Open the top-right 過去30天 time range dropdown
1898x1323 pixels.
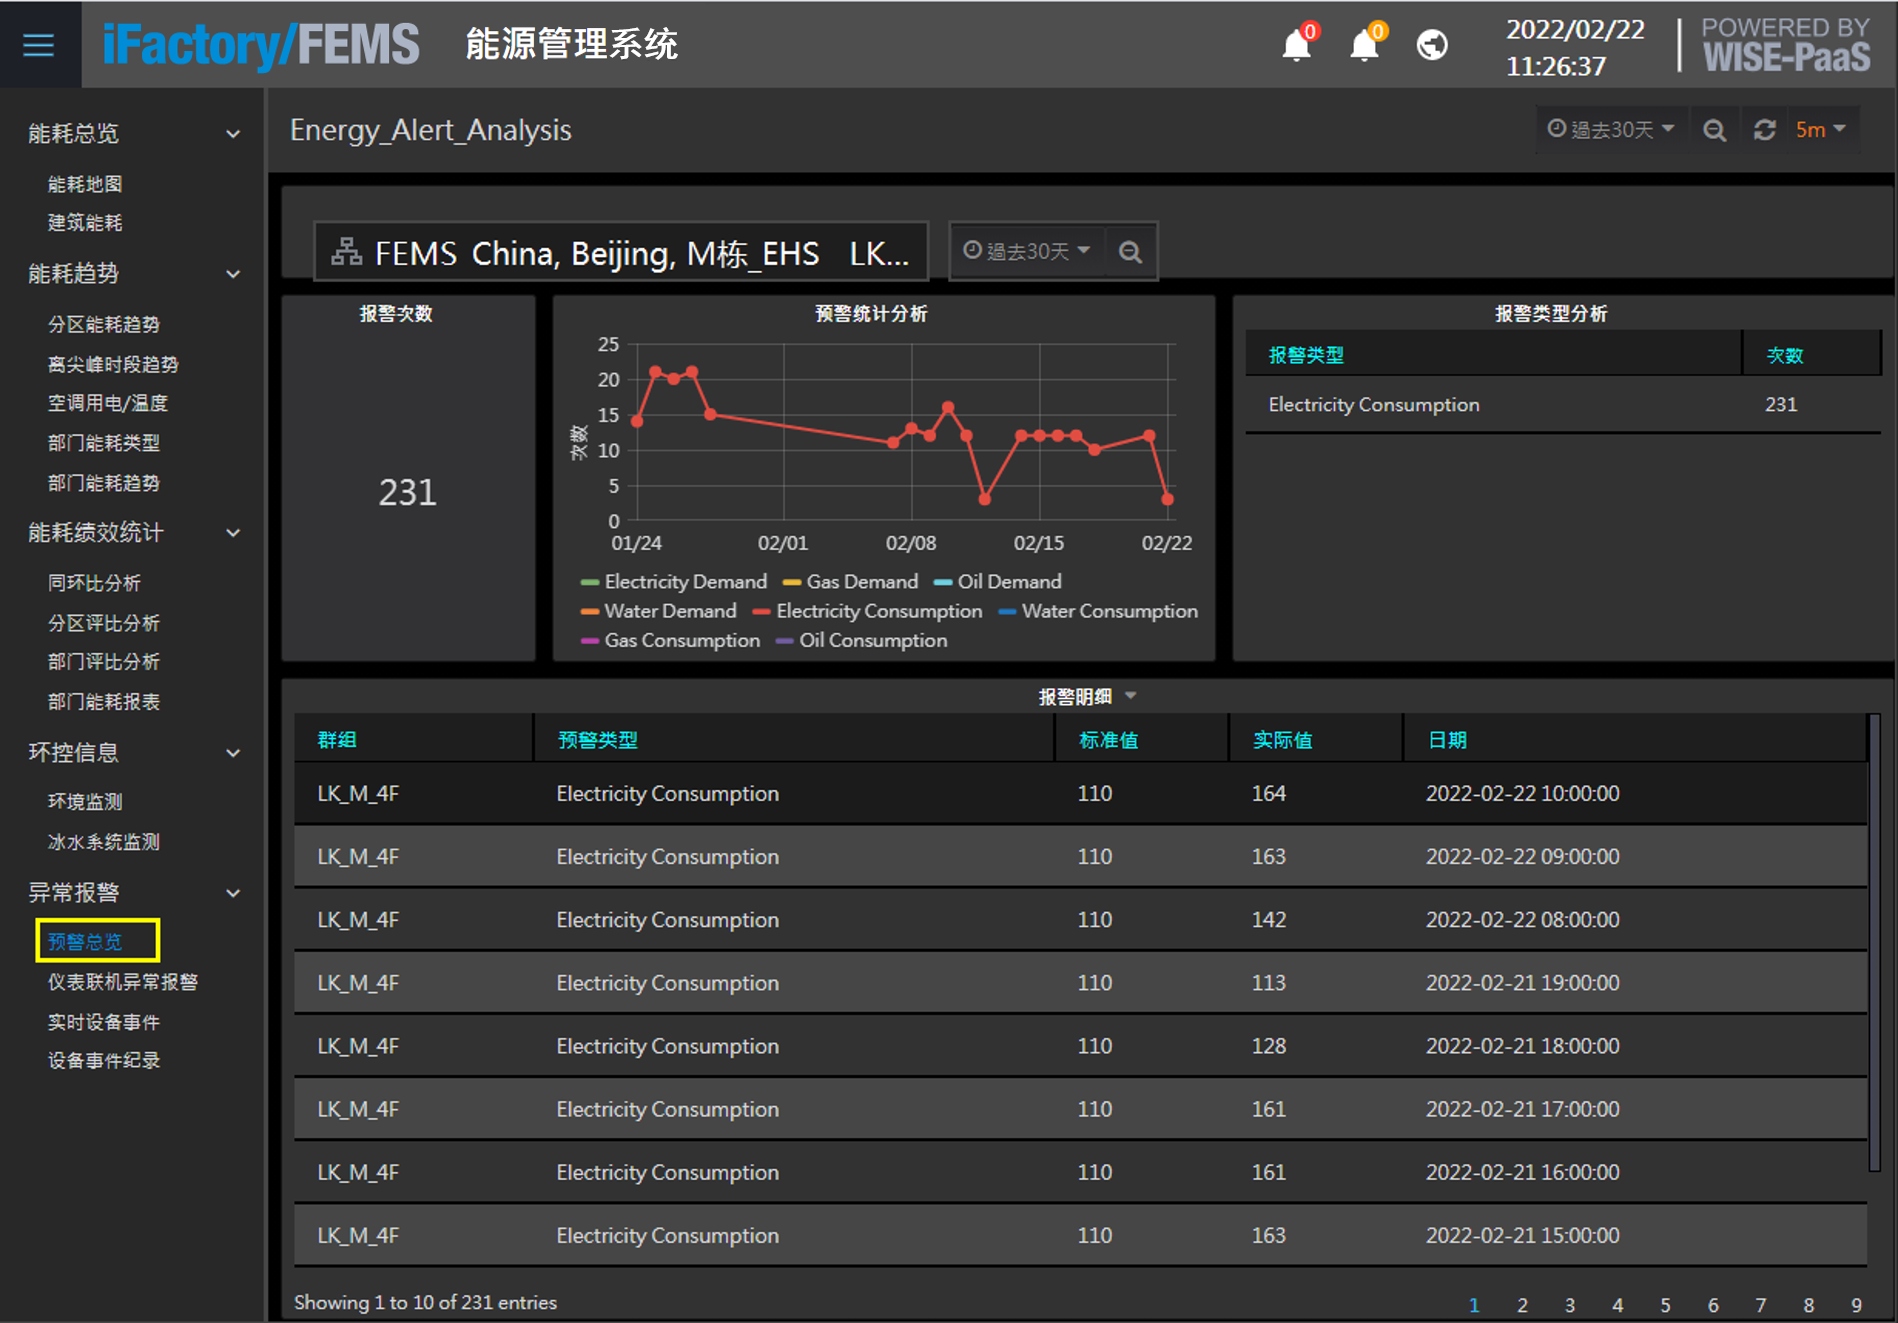point(1610,130)
